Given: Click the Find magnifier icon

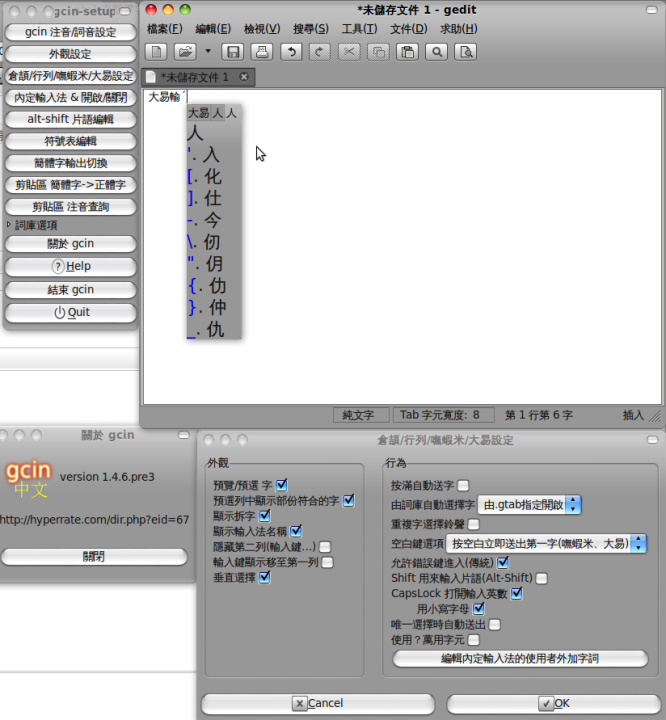Looking at the screenshot, I should click(438, 51).
